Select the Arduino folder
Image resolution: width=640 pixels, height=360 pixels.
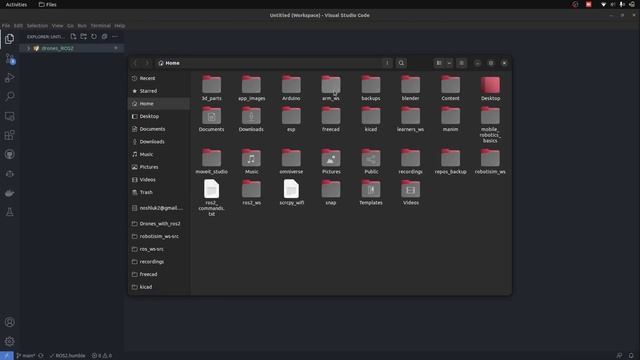click(x=291, y=88)
